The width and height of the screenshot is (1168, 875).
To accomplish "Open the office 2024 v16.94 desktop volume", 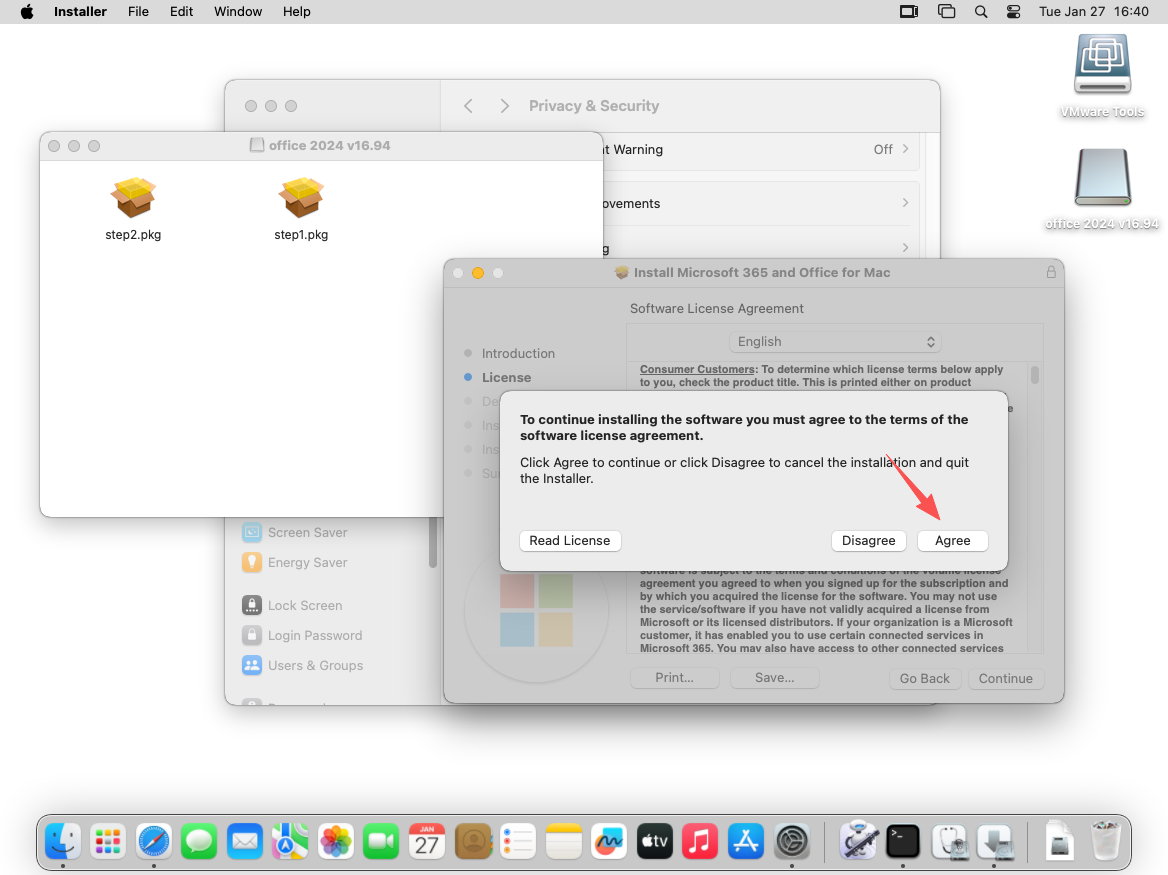I will click(1102, 180).
